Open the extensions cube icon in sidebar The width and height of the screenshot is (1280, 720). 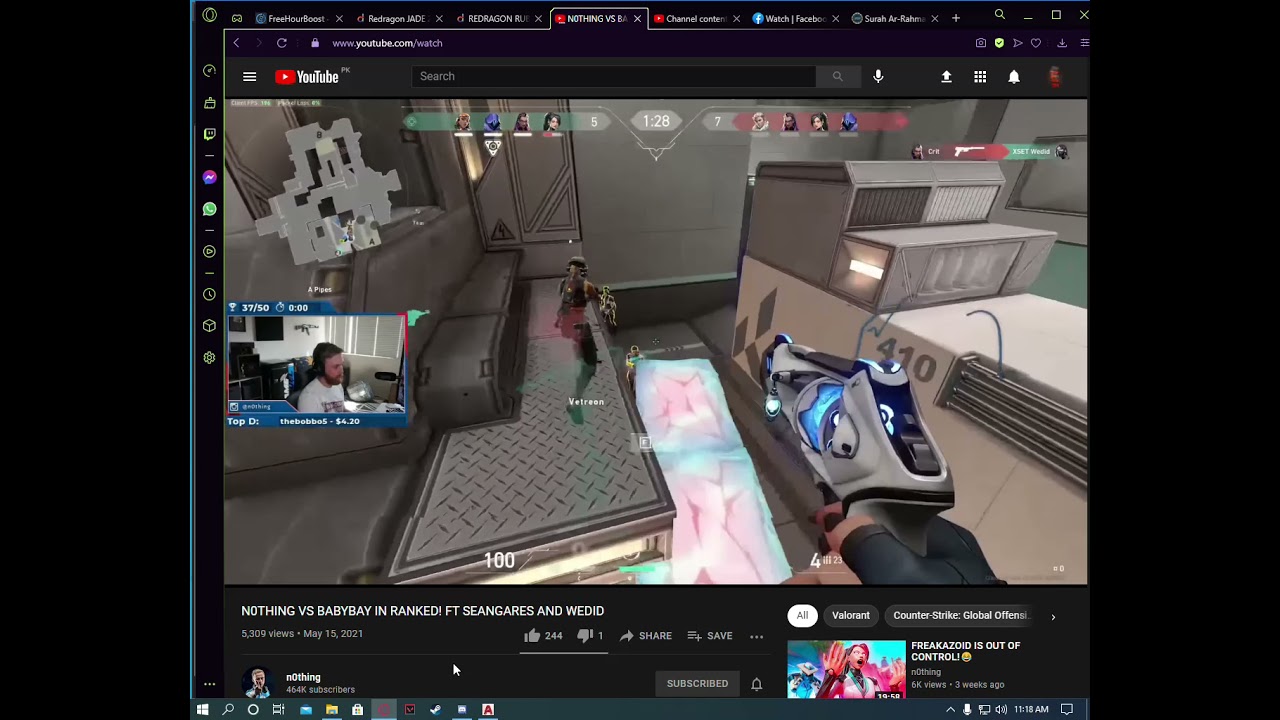point(209,326)
